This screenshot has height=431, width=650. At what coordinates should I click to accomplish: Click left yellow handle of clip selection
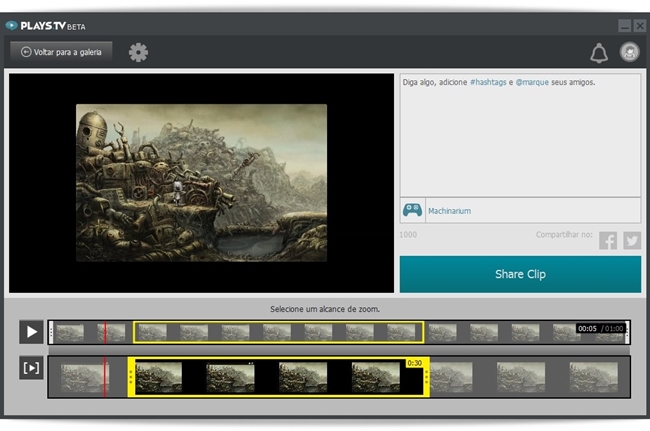(x=131, y=377)
